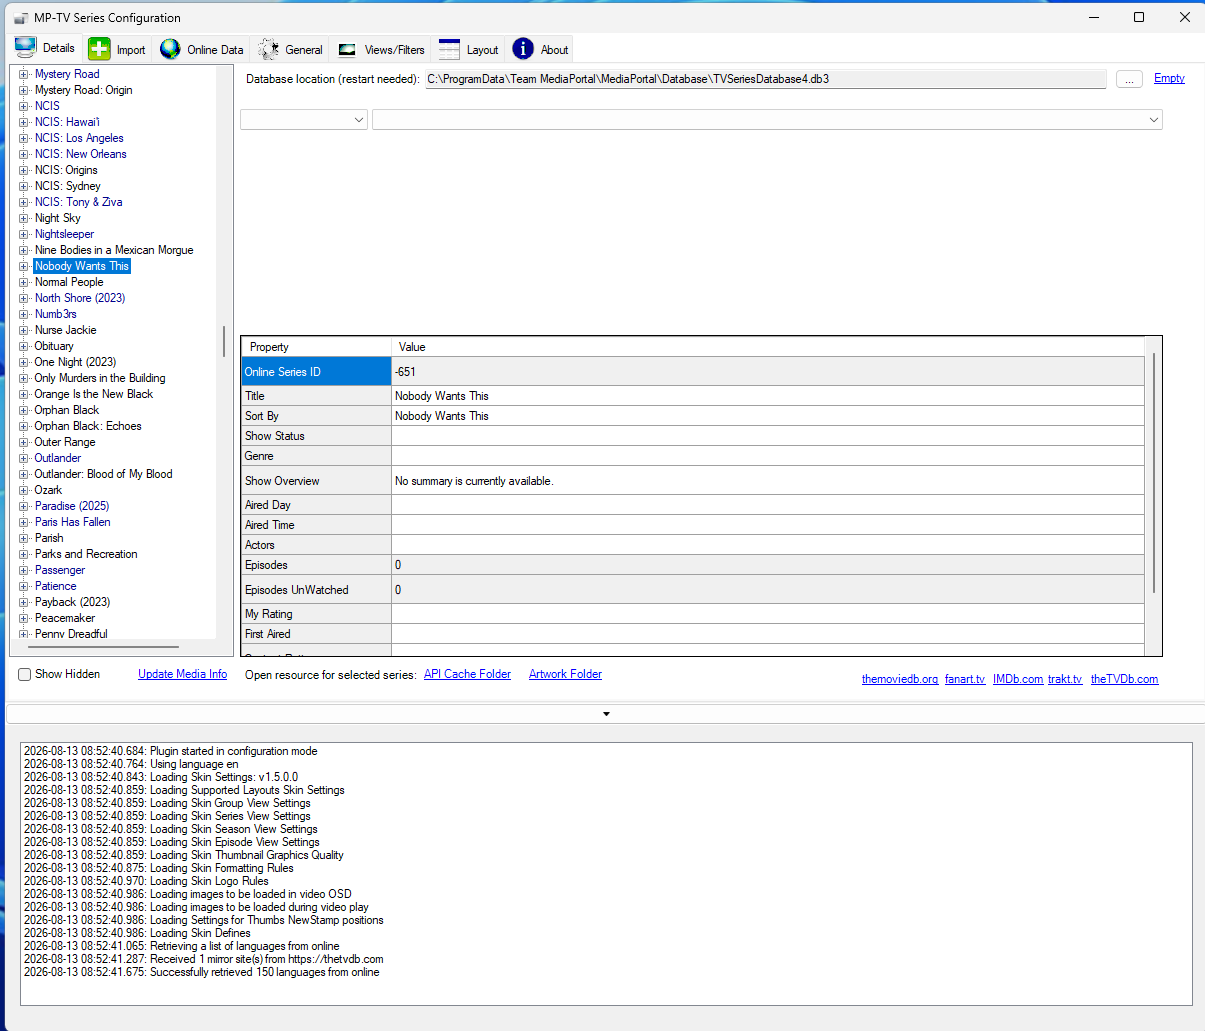Click the Update Media Info link
The image size is (1205, 1031).
tap(183, 674)
